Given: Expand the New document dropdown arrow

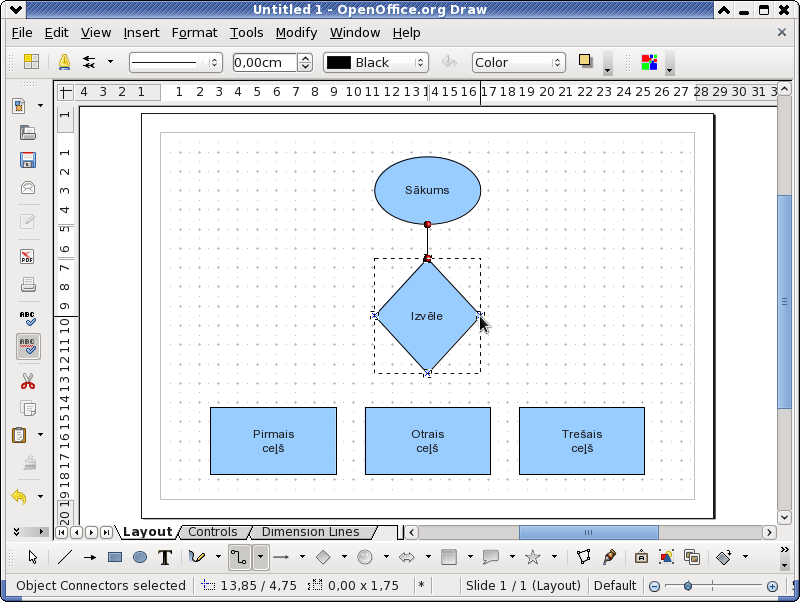Looking at the screenshot, I should point(40,106).
